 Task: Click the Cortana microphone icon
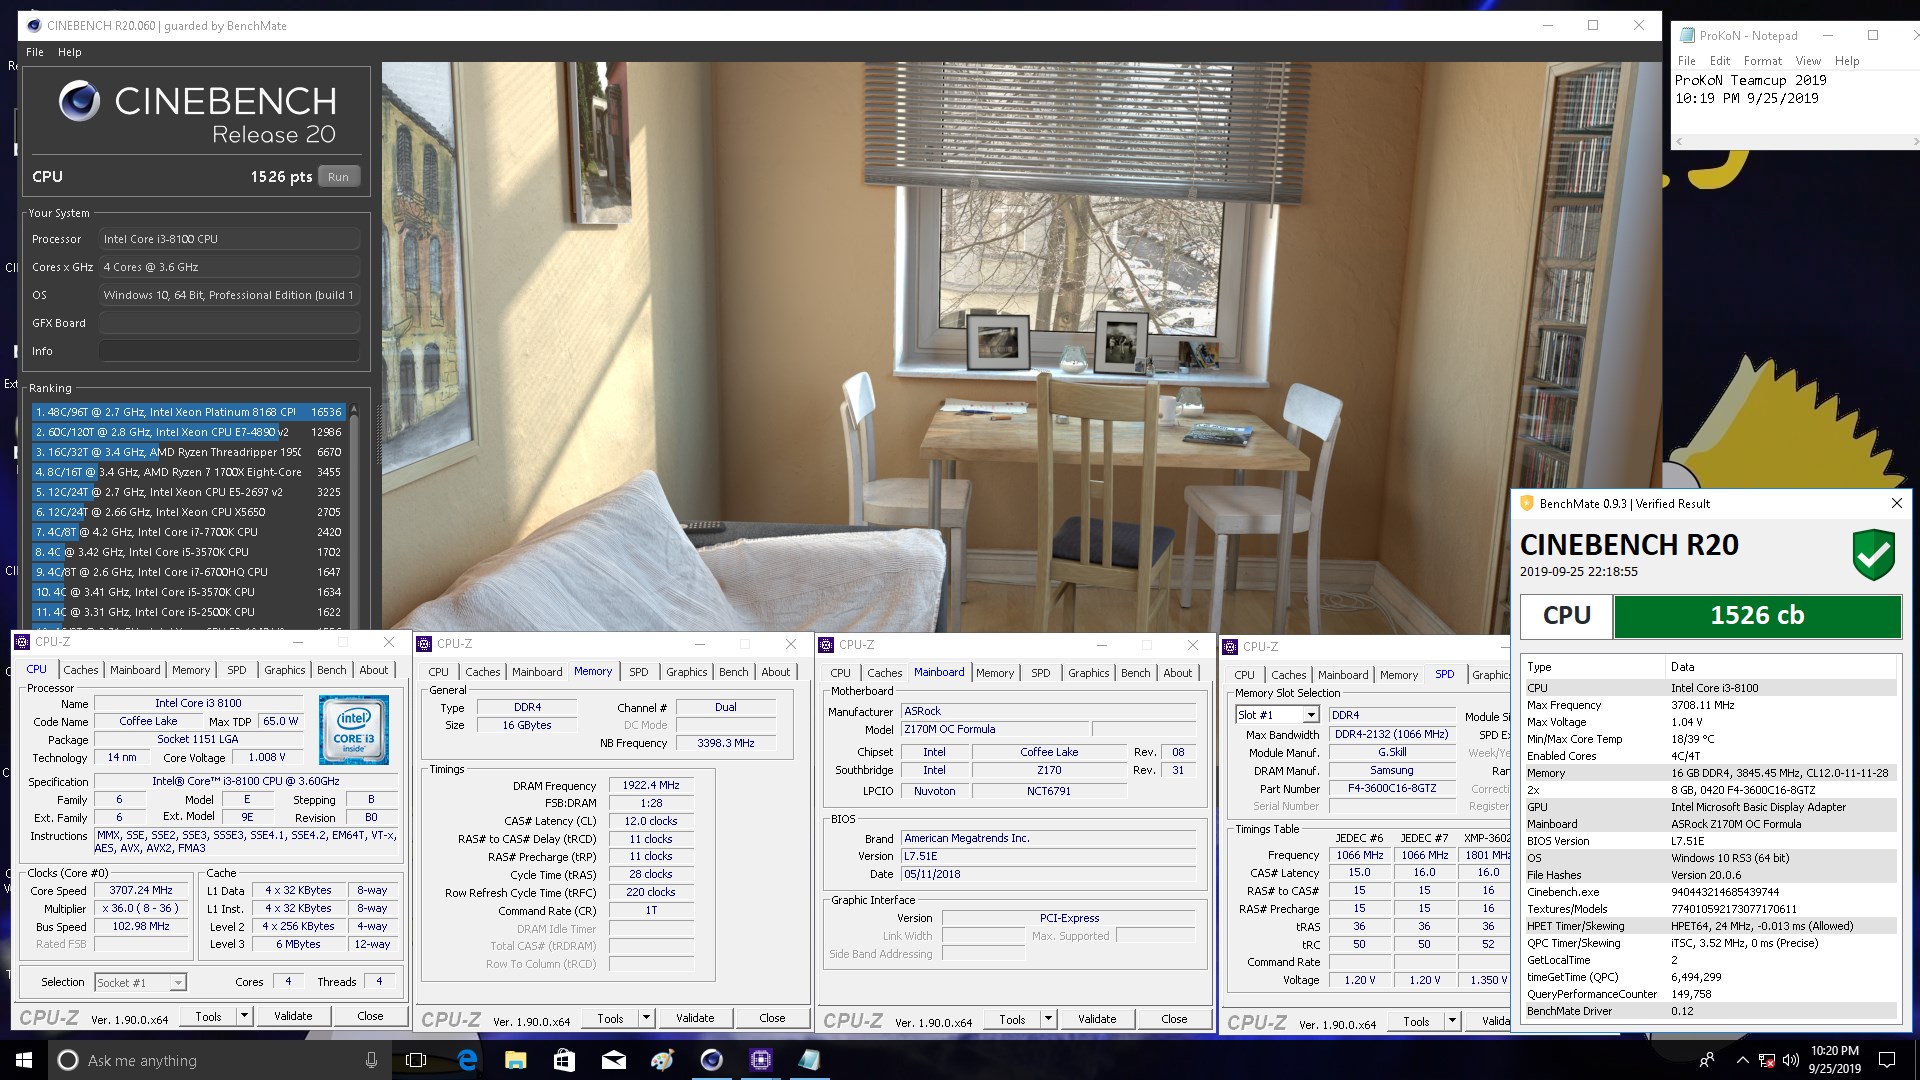coord(371,1060)
